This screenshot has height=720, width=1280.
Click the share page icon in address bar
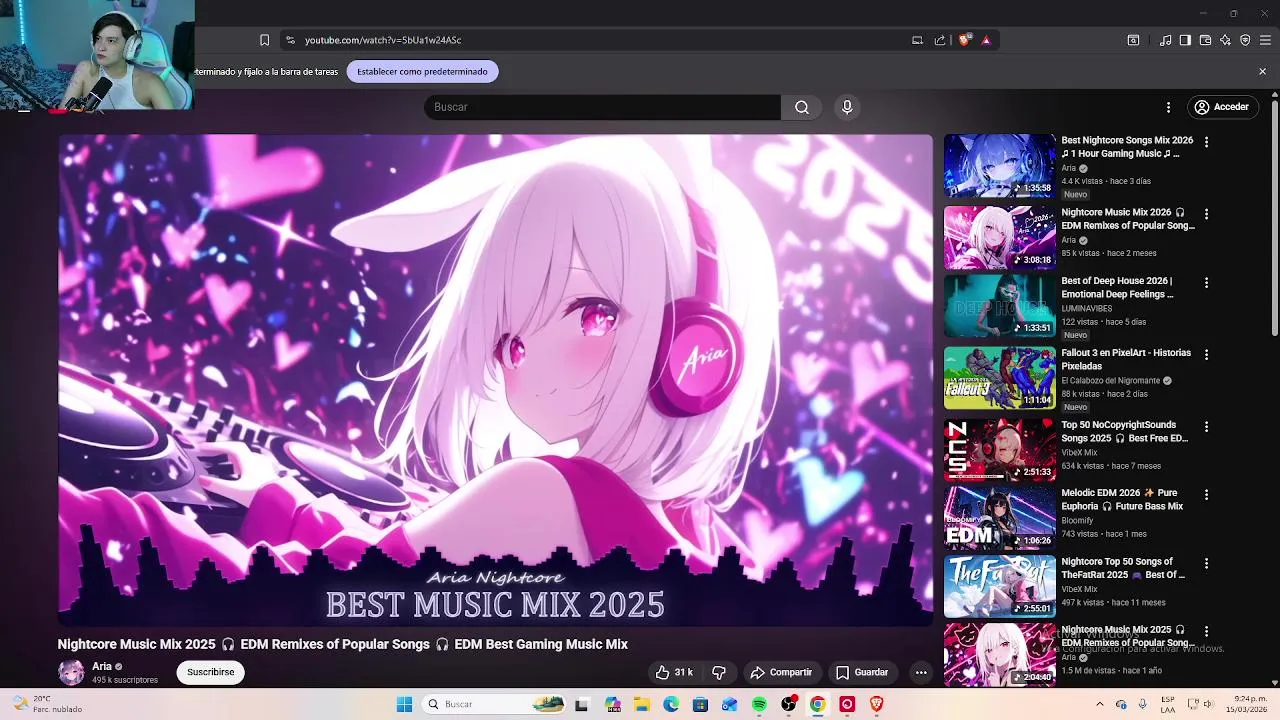(x=940, y=40)
